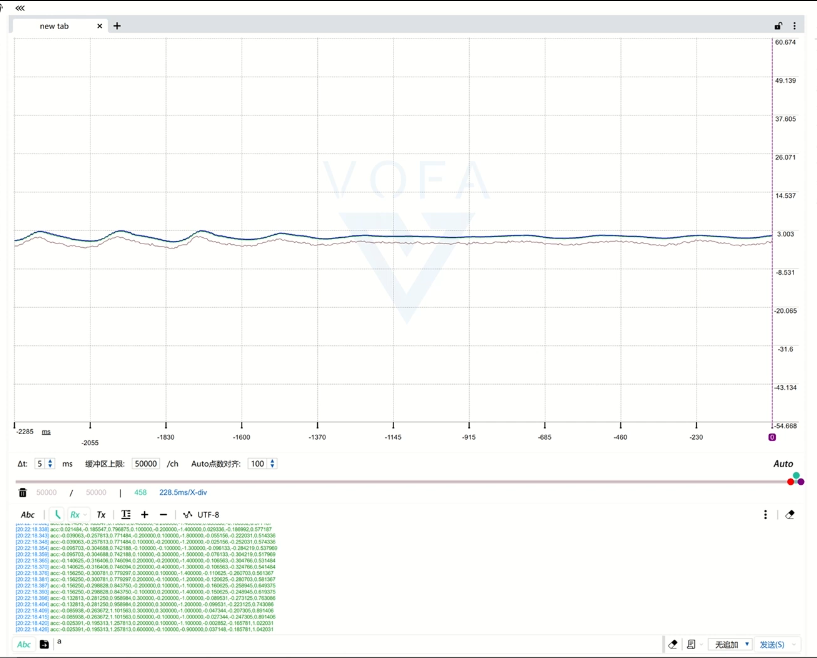This screenshot has width=817, height=658.
Task: Toggle Tx display option
Action: 101,514
